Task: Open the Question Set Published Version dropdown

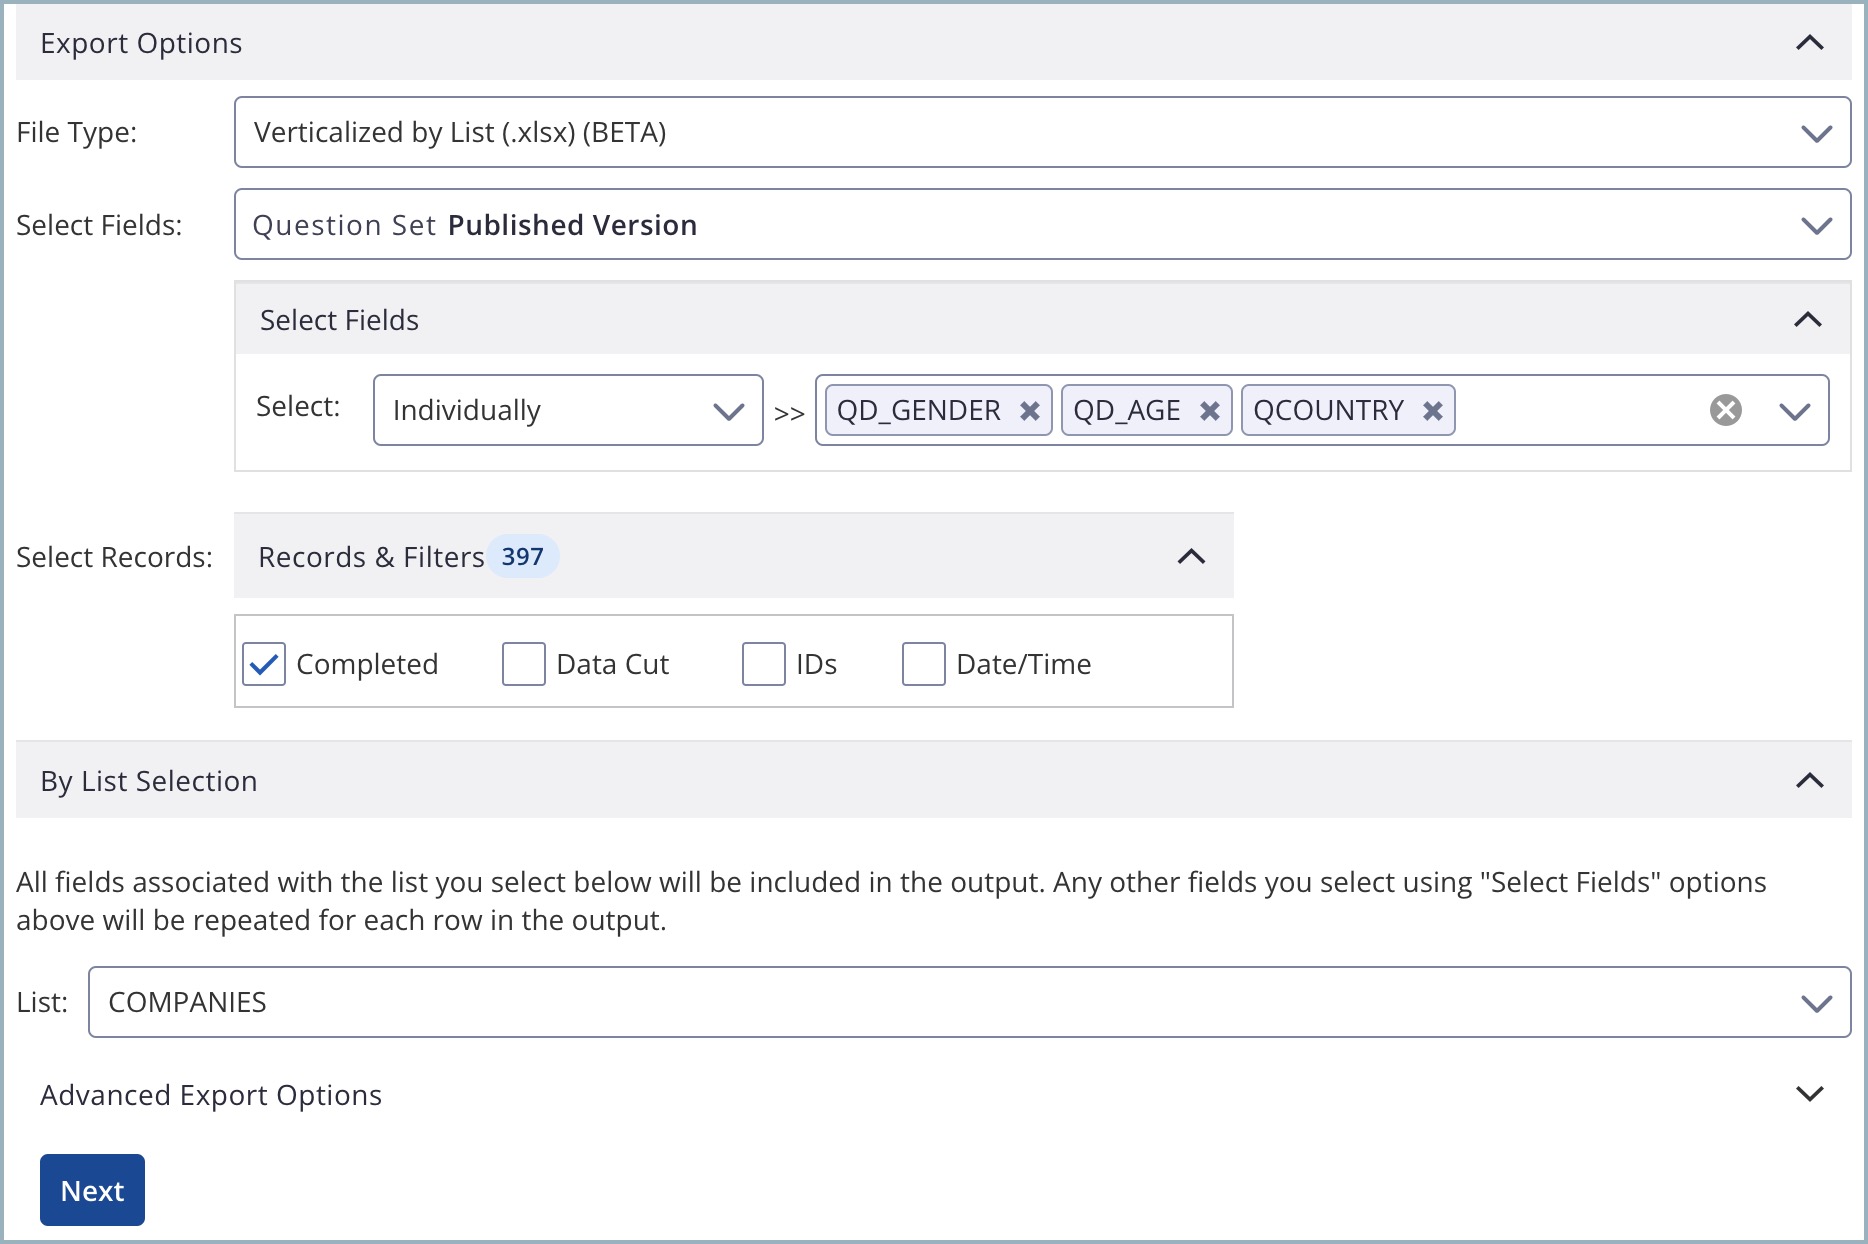Action: pos(1816,224)
